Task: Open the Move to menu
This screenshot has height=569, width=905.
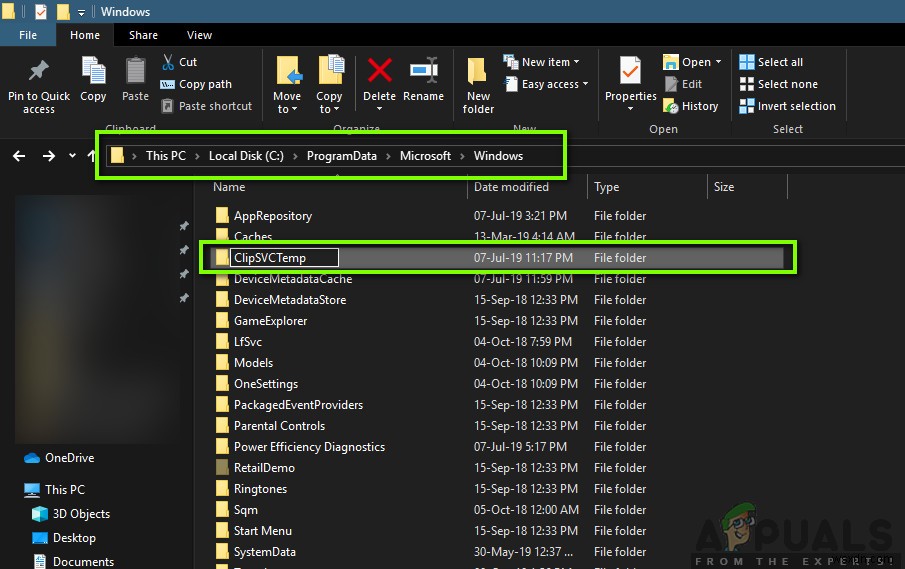Action: [287, 85]
